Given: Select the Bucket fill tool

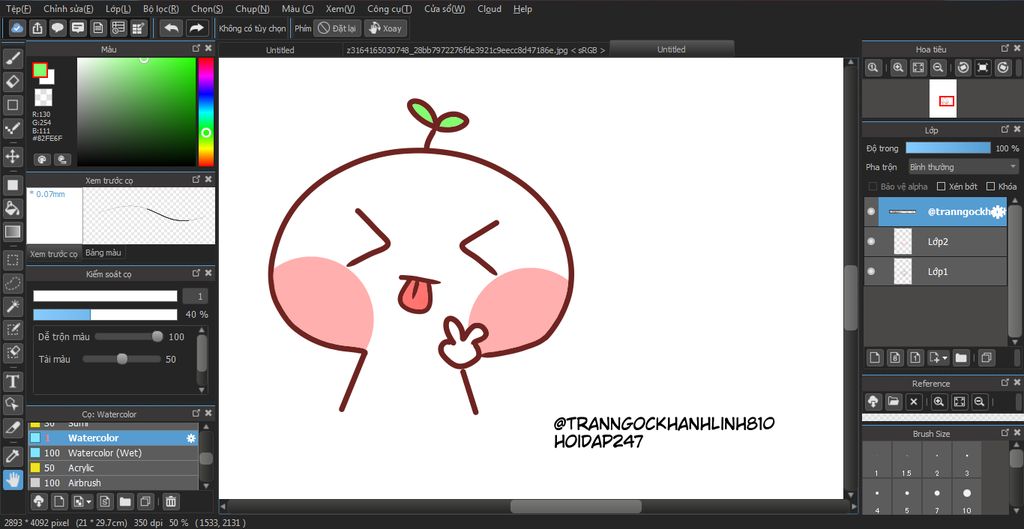Looking at the screenshot, I should pyautogui.click(x=13, y=208).
